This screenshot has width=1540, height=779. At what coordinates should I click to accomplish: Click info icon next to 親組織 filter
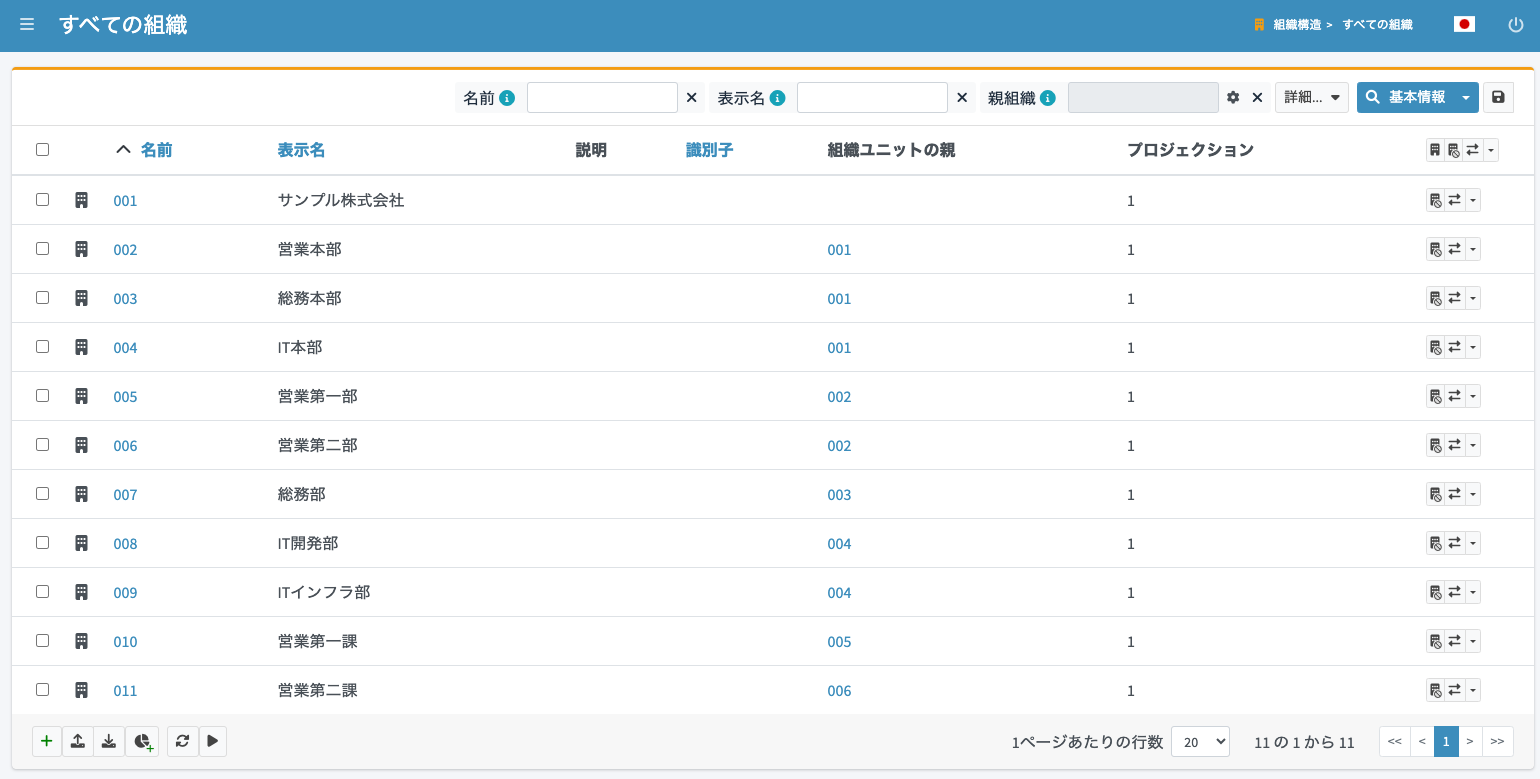(1047, 98)
